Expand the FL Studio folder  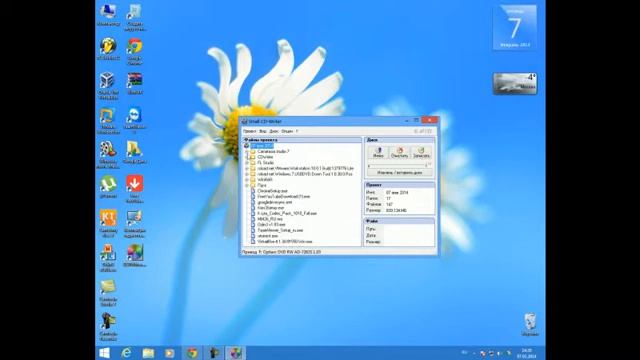[x=247, y=163]
